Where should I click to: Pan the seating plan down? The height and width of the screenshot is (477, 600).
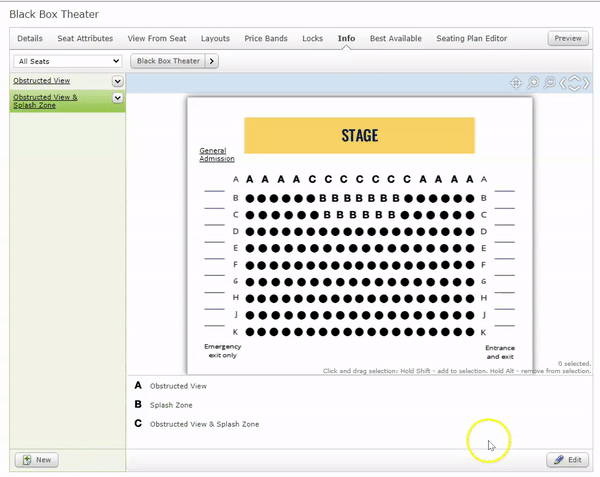[x=574, y=88]
